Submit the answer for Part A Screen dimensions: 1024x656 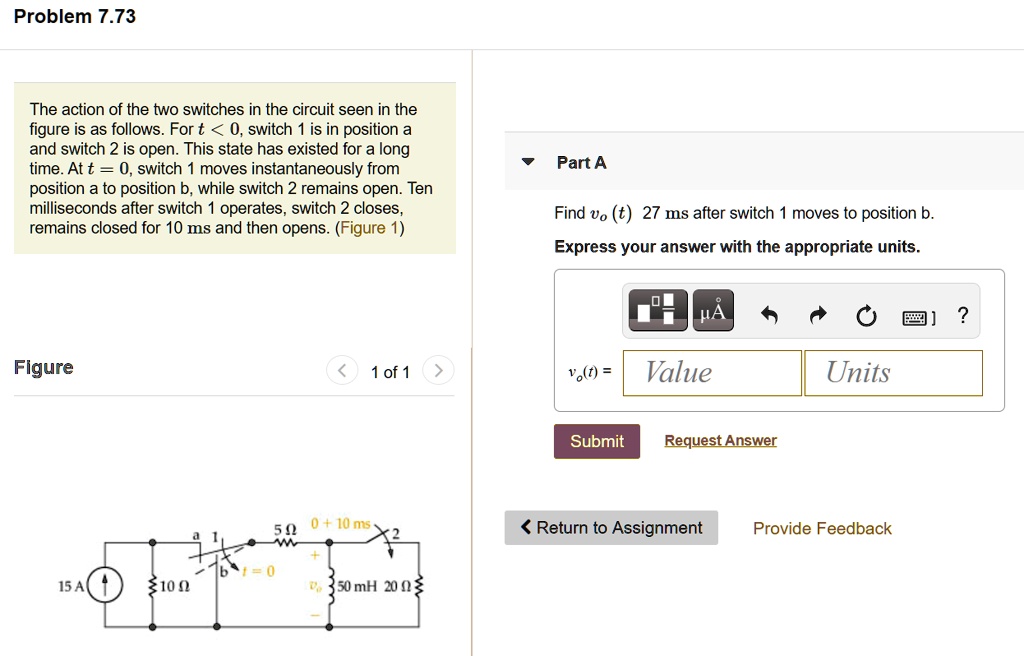coord(596,440)
